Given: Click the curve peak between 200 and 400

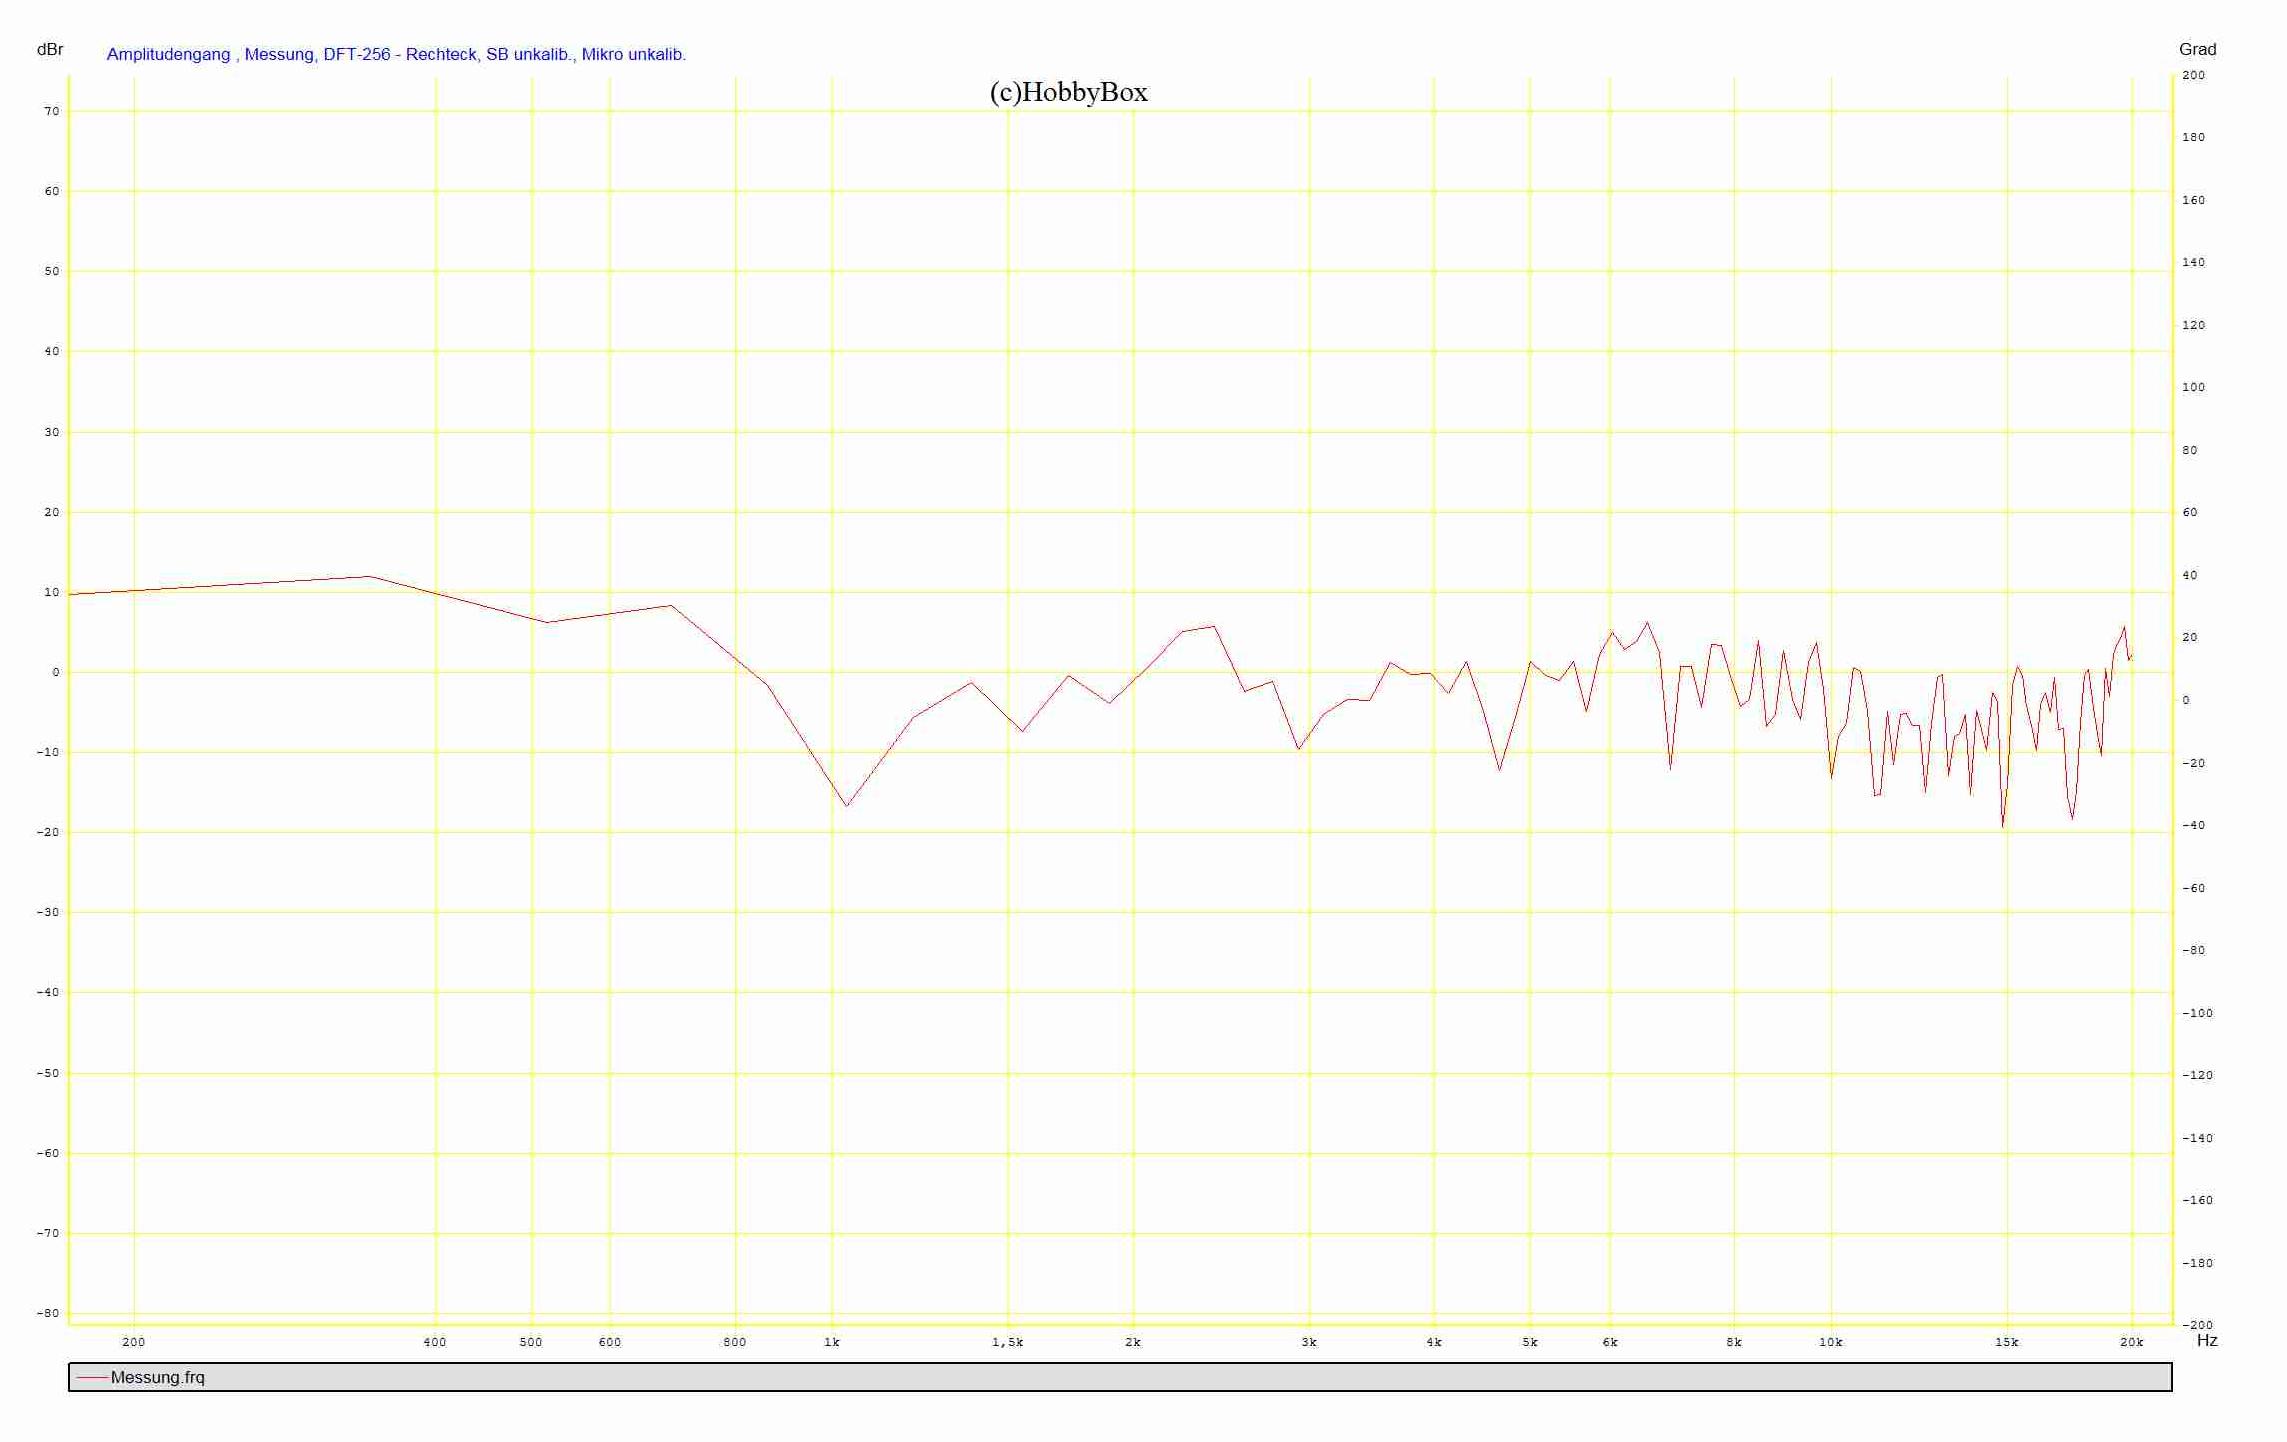Looking at the screenshot, I should click(x=369, y=576).
